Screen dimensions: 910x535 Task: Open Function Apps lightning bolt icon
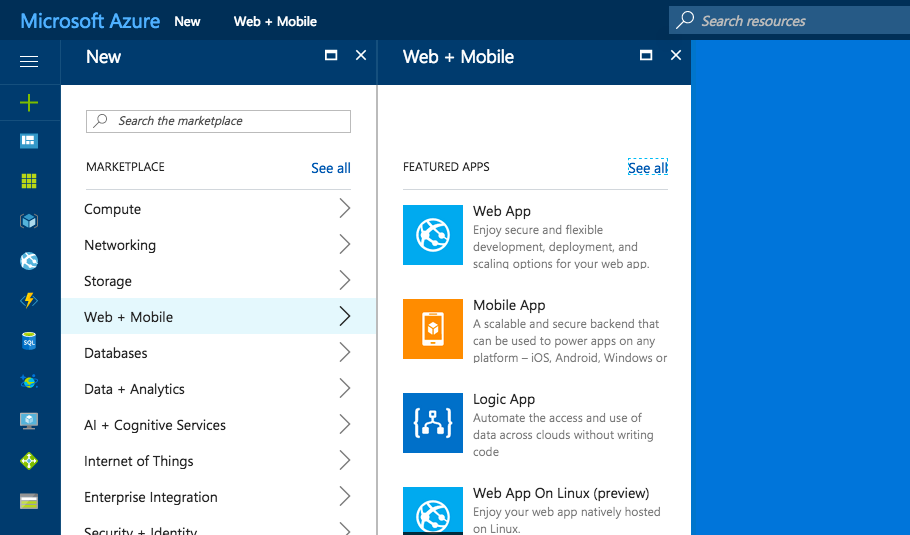29,301
